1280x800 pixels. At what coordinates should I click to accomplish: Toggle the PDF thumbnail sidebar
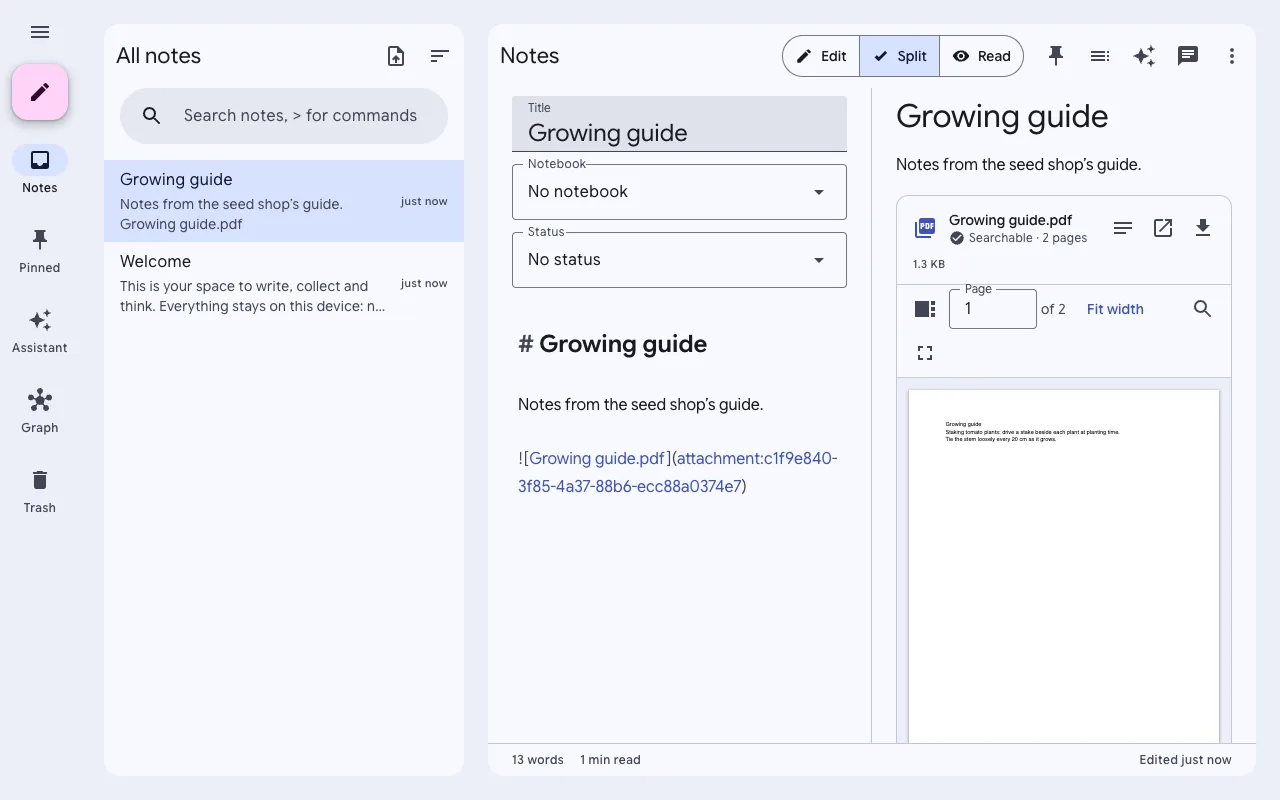tap(925, 309)
